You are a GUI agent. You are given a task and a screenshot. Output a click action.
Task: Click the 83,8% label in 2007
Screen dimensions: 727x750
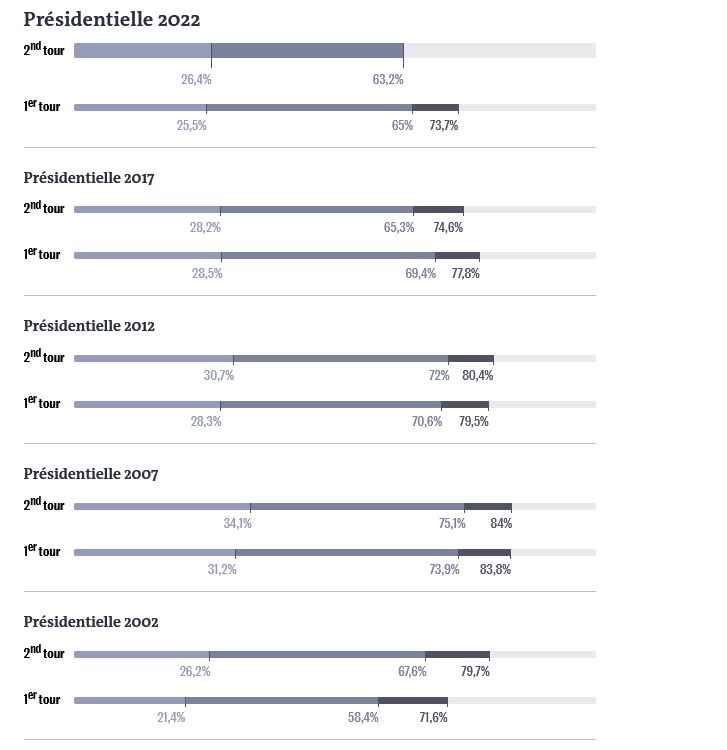[495, 570]
